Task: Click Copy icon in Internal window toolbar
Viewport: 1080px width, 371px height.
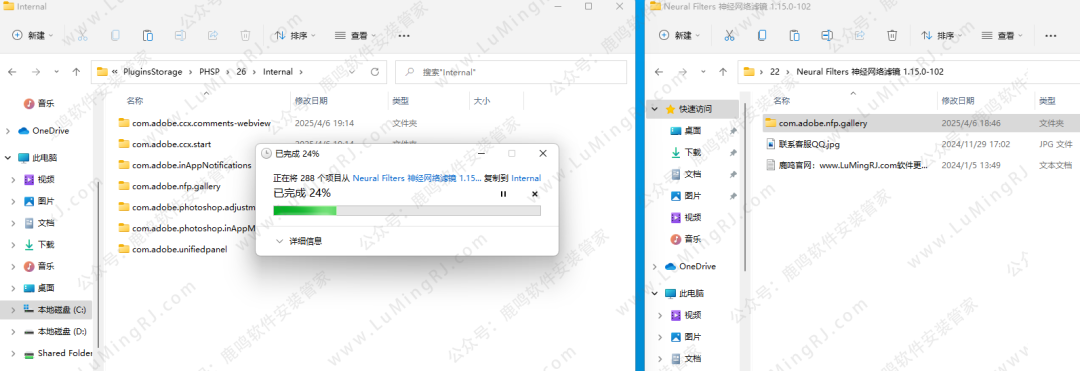Action: pyautogui.click(x=115, y=35)
